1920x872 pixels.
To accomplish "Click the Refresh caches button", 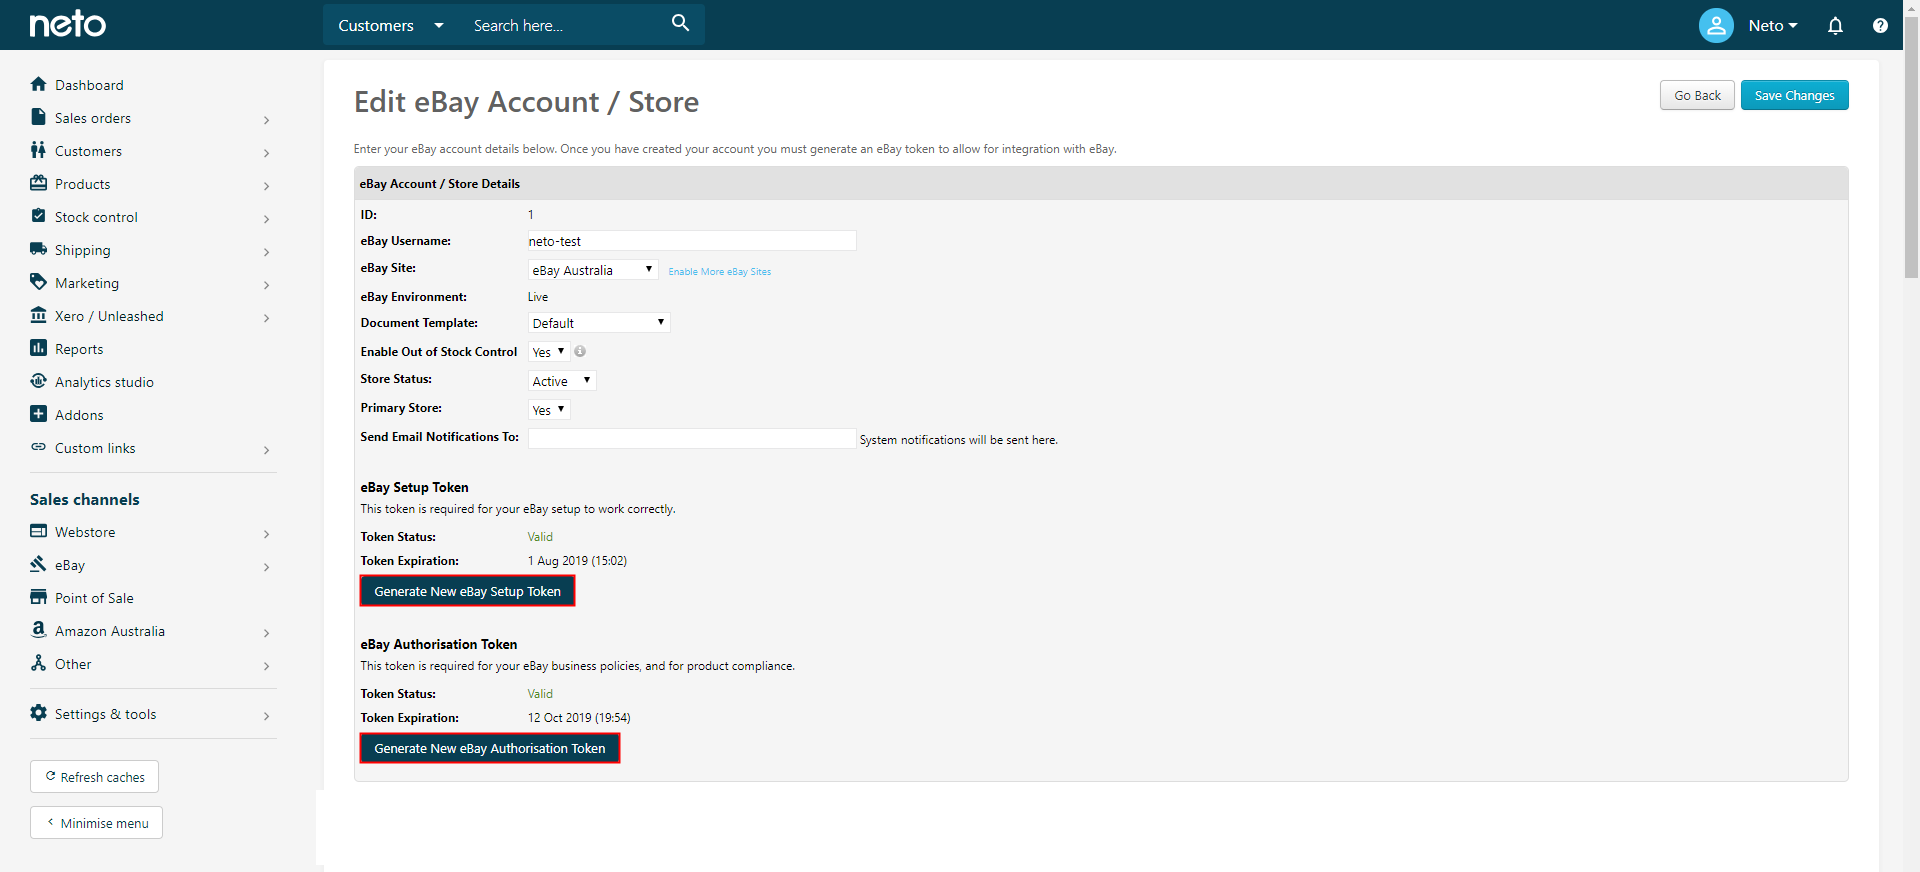I will coord(94,777).
